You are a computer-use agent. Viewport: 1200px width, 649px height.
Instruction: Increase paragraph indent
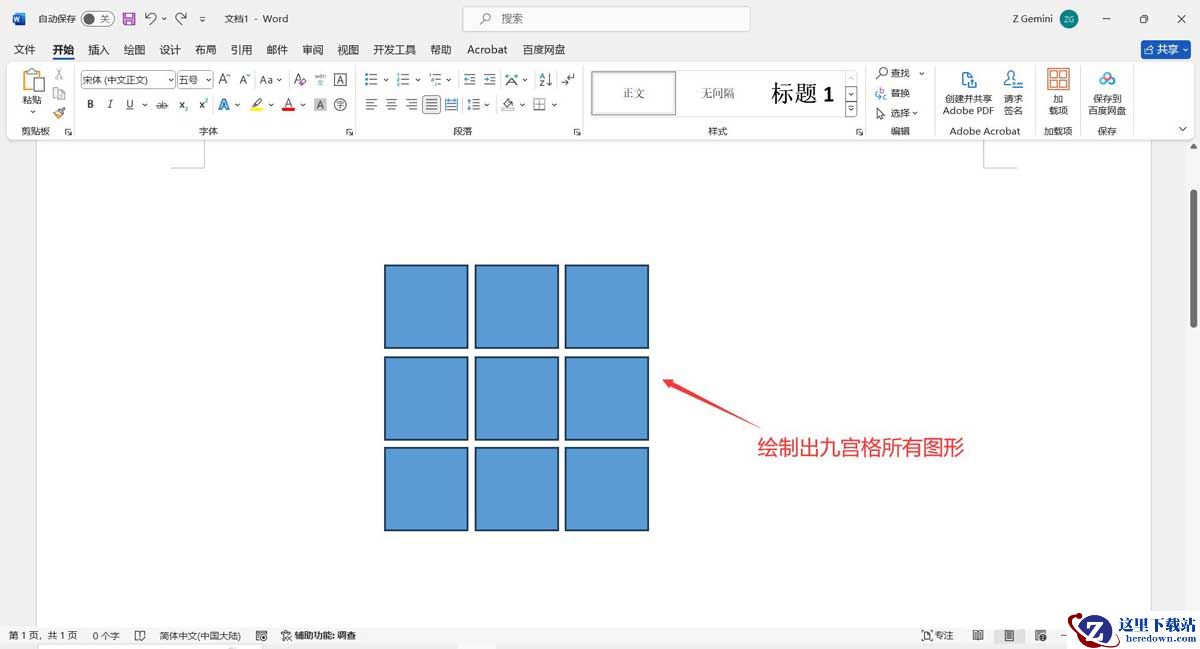pyautogui.click(x=490, y=79)
